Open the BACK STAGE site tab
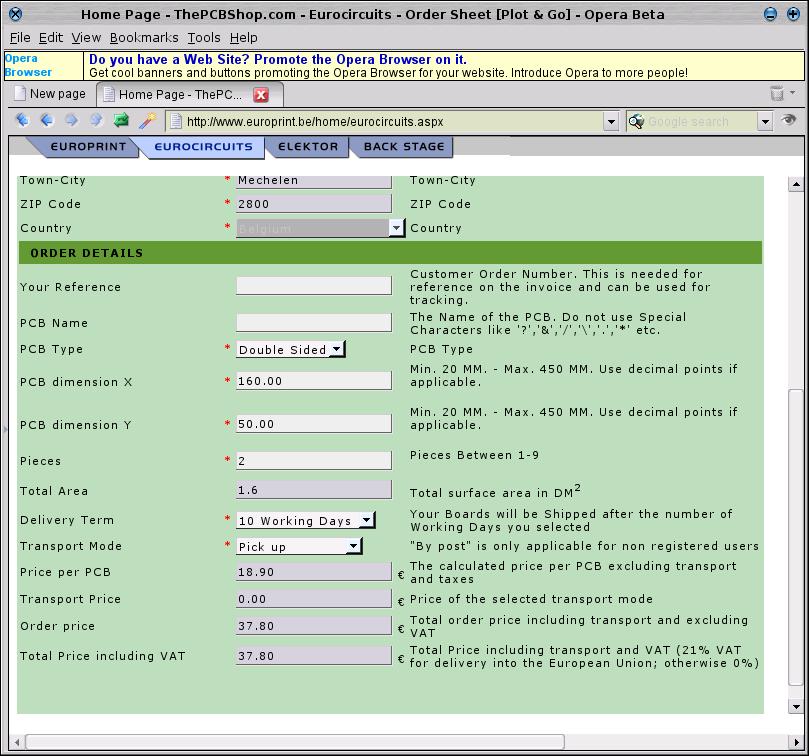The image size is (809, 756). tap(404, 147)
